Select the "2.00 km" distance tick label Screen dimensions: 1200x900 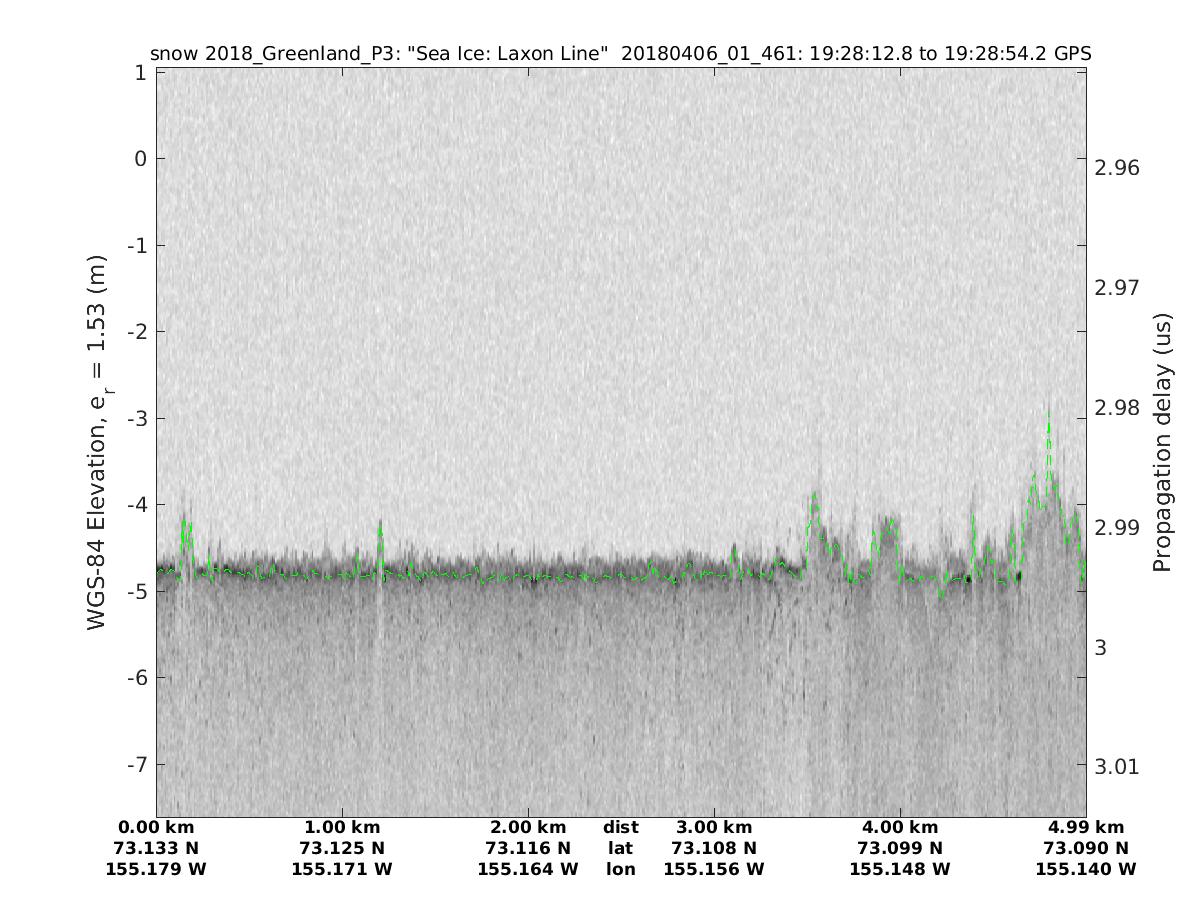click(x=528, y=827)
